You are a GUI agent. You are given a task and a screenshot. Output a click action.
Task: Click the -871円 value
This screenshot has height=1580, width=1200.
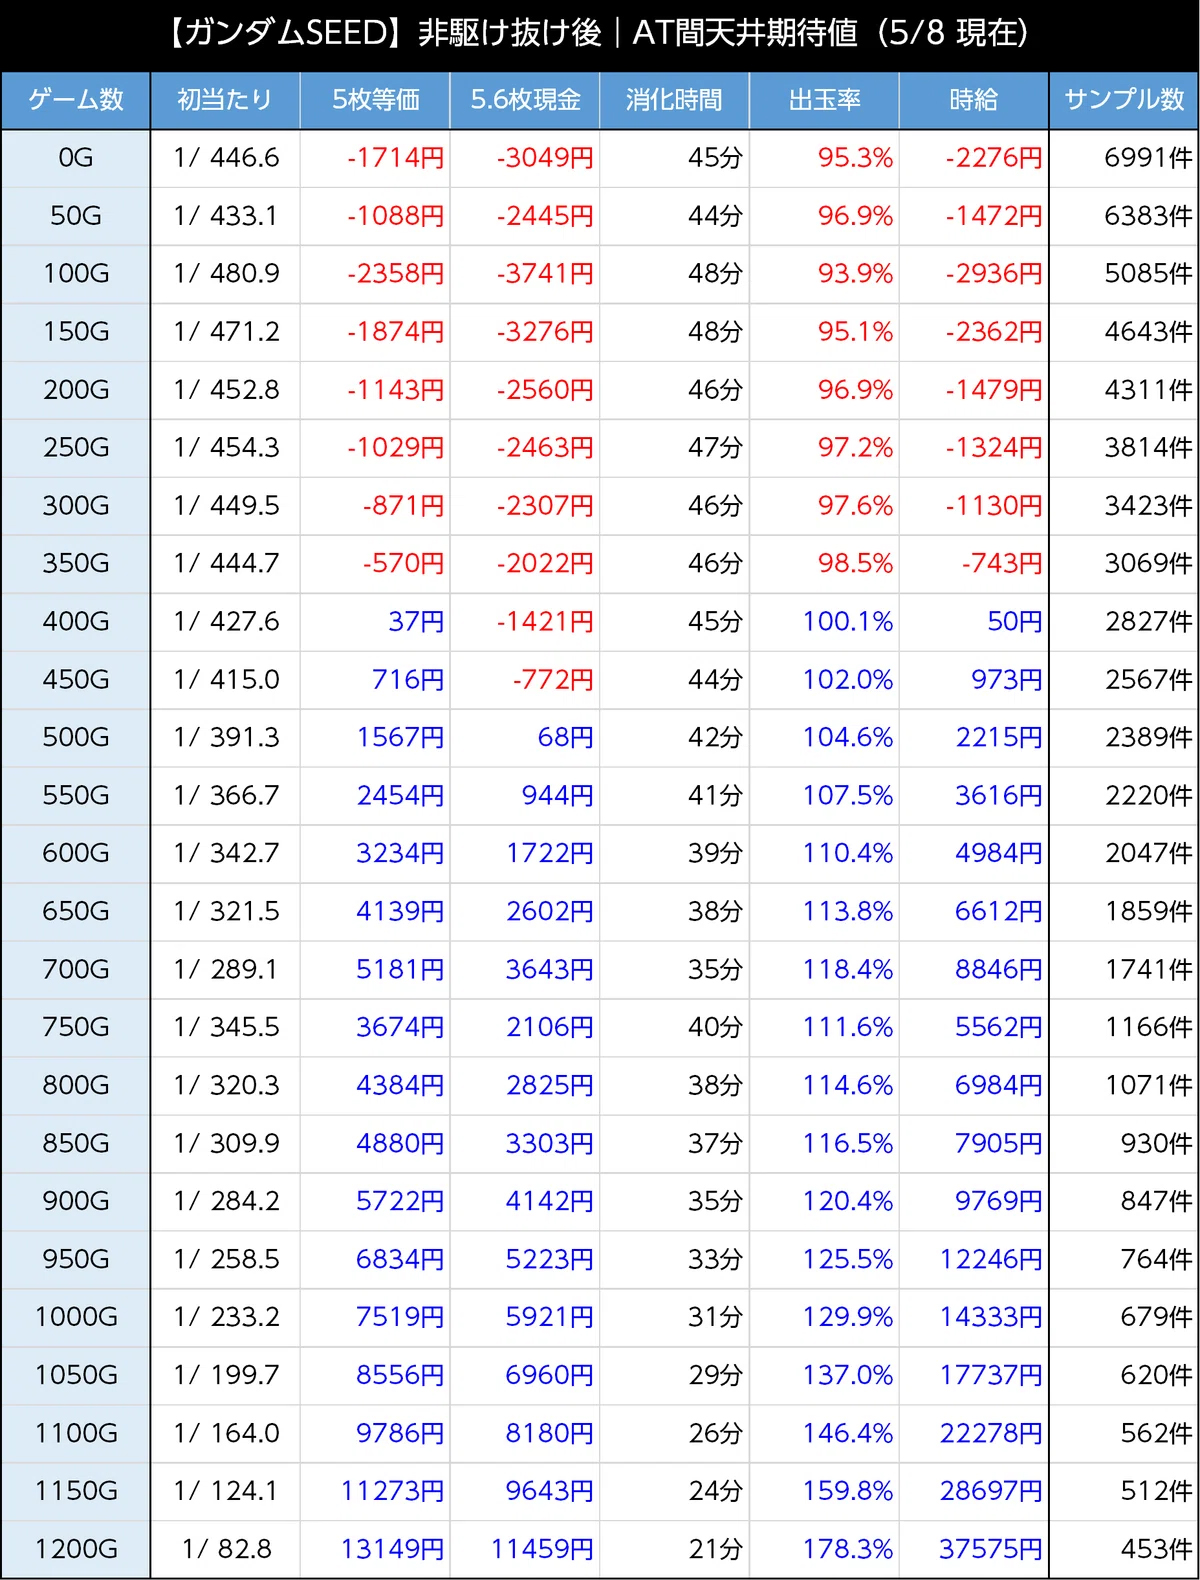[x=403, y=506]
